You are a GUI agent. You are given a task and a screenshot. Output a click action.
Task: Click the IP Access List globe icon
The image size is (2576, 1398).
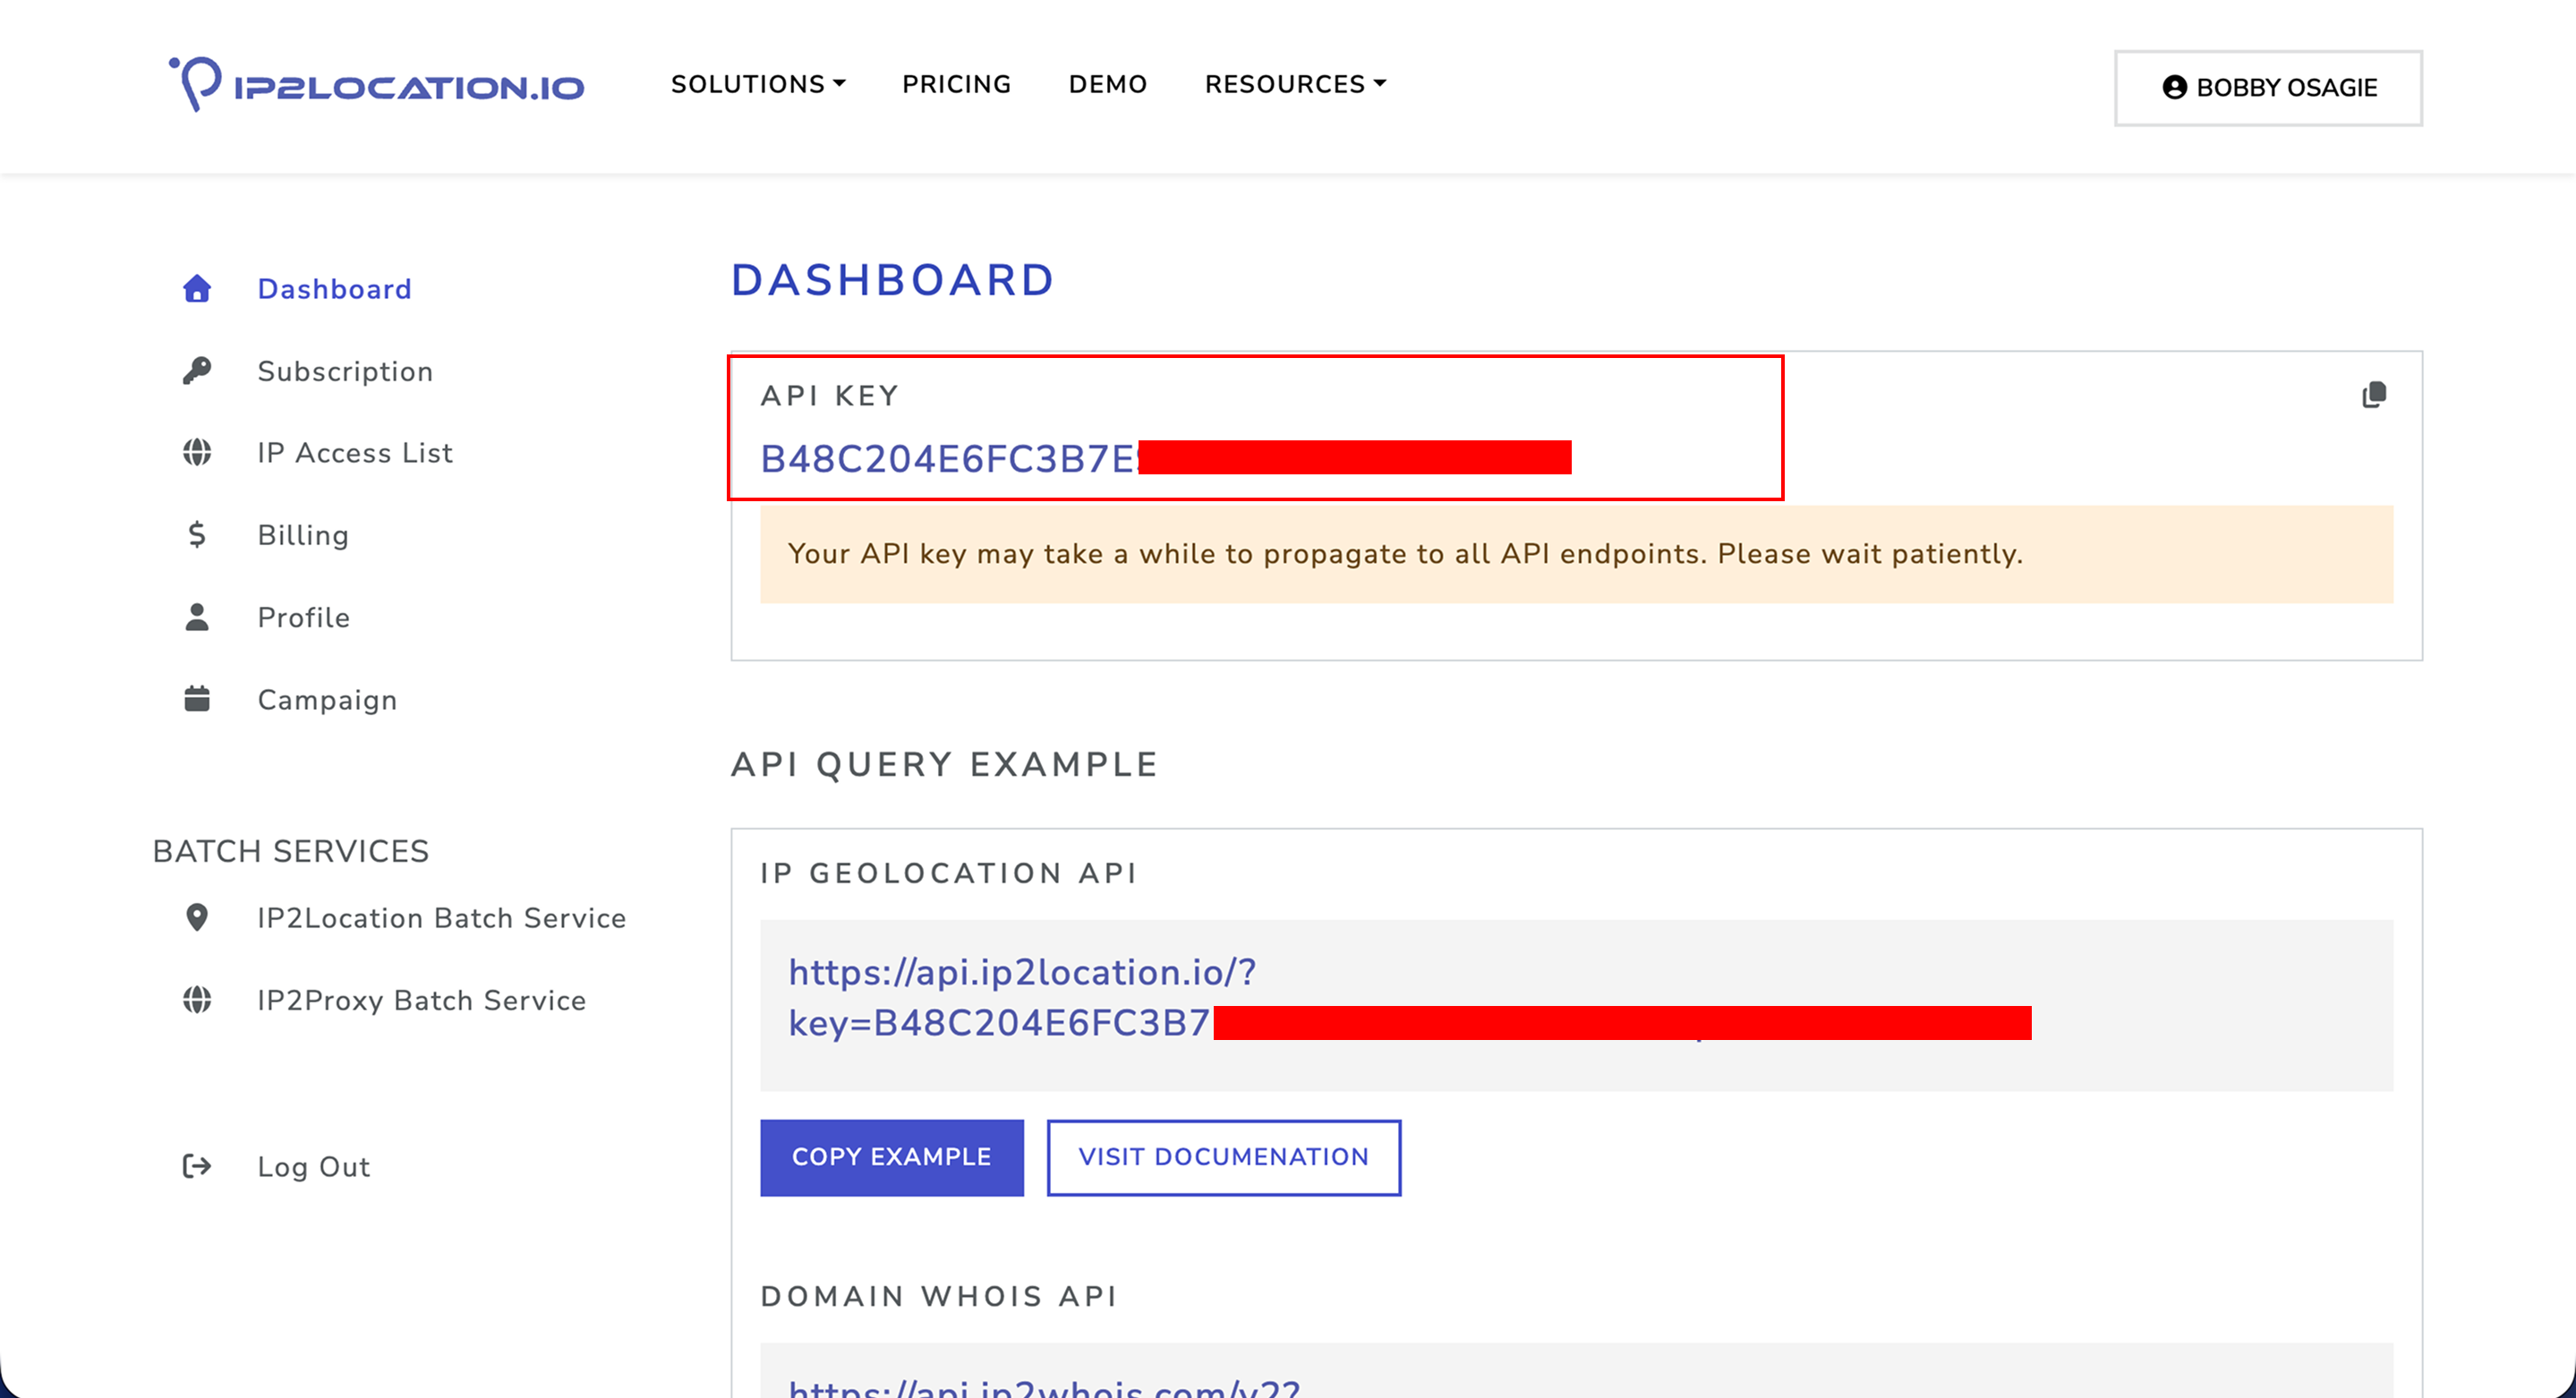(x=197, y=453)
